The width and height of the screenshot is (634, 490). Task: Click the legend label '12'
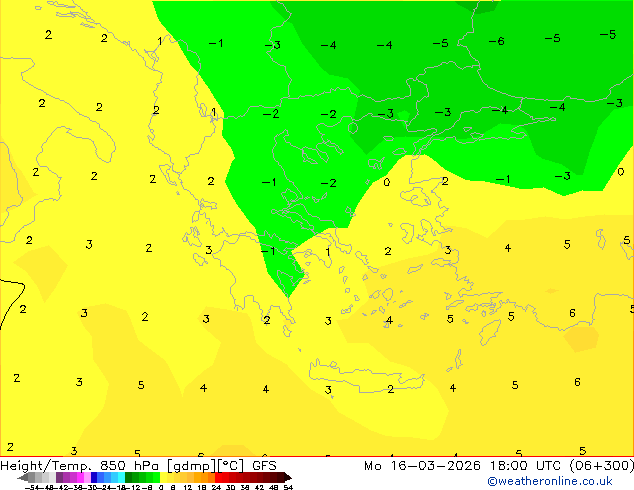pos(188,487)
